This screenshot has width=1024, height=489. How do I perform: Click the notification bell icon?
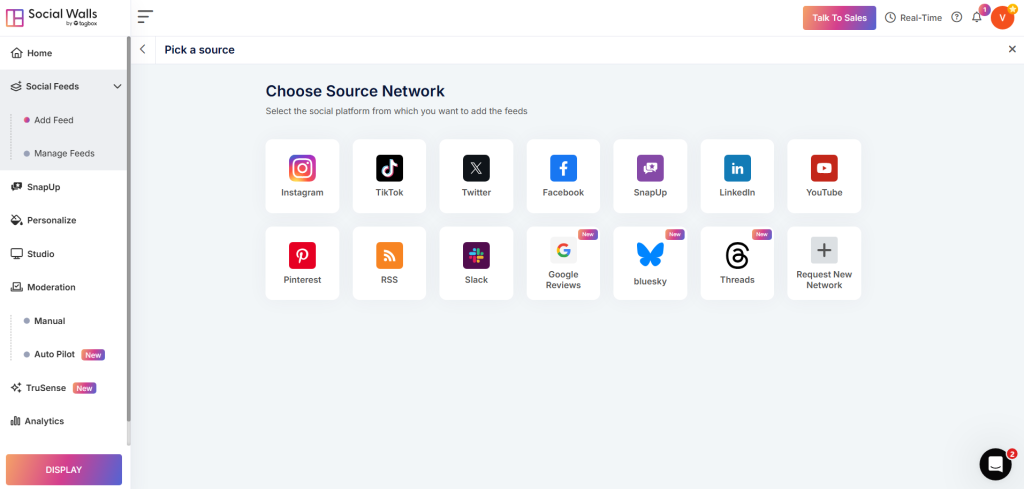(977, 18)
